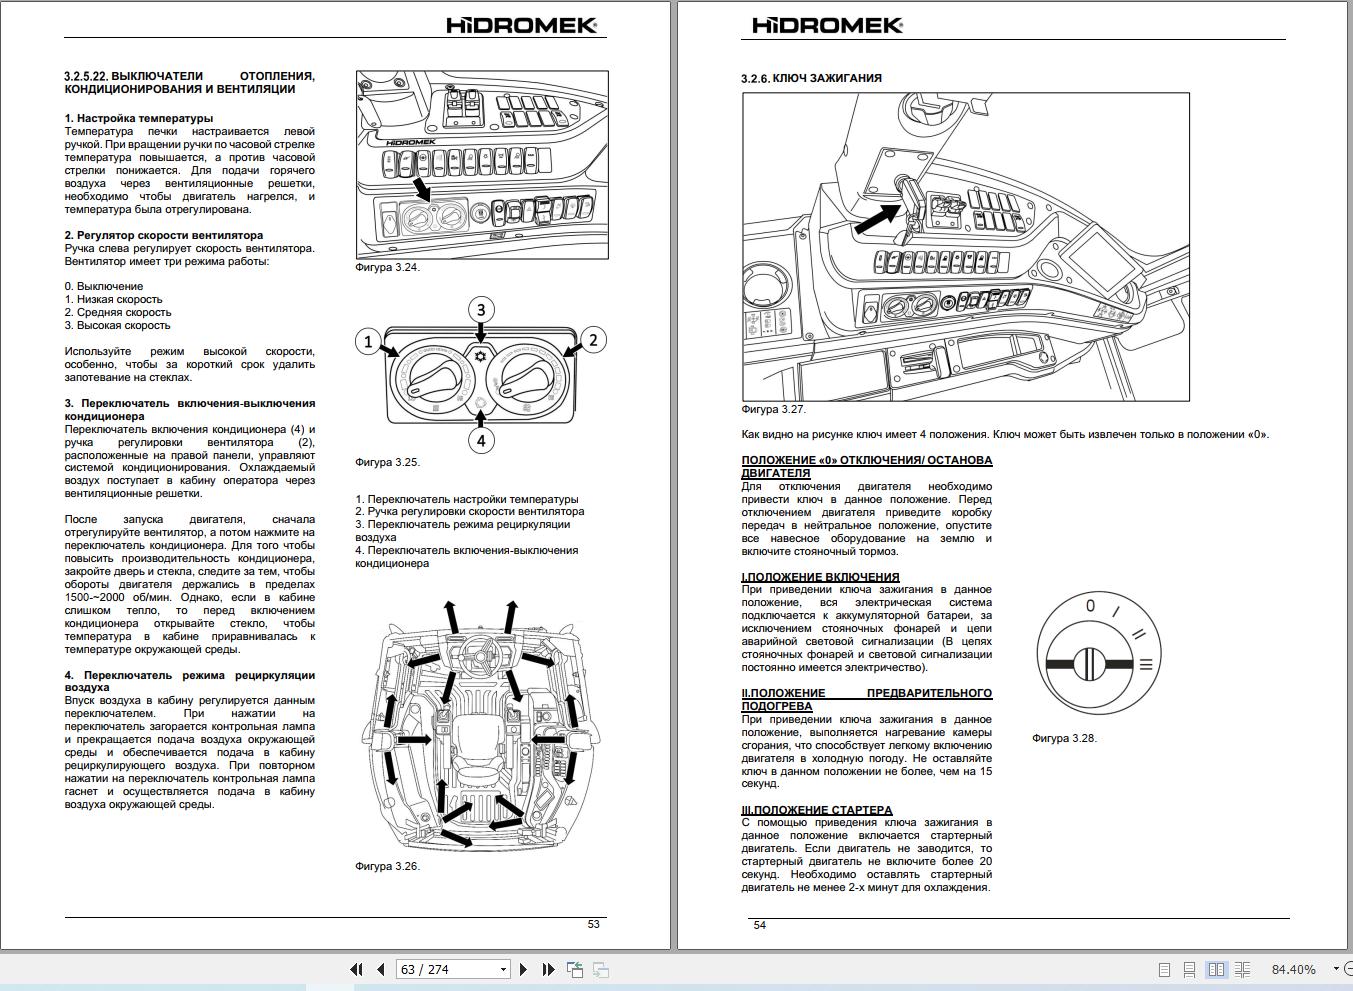The image size is (1353, 991).
Task: Switch to continuous page view
Action: point(1190,969)
